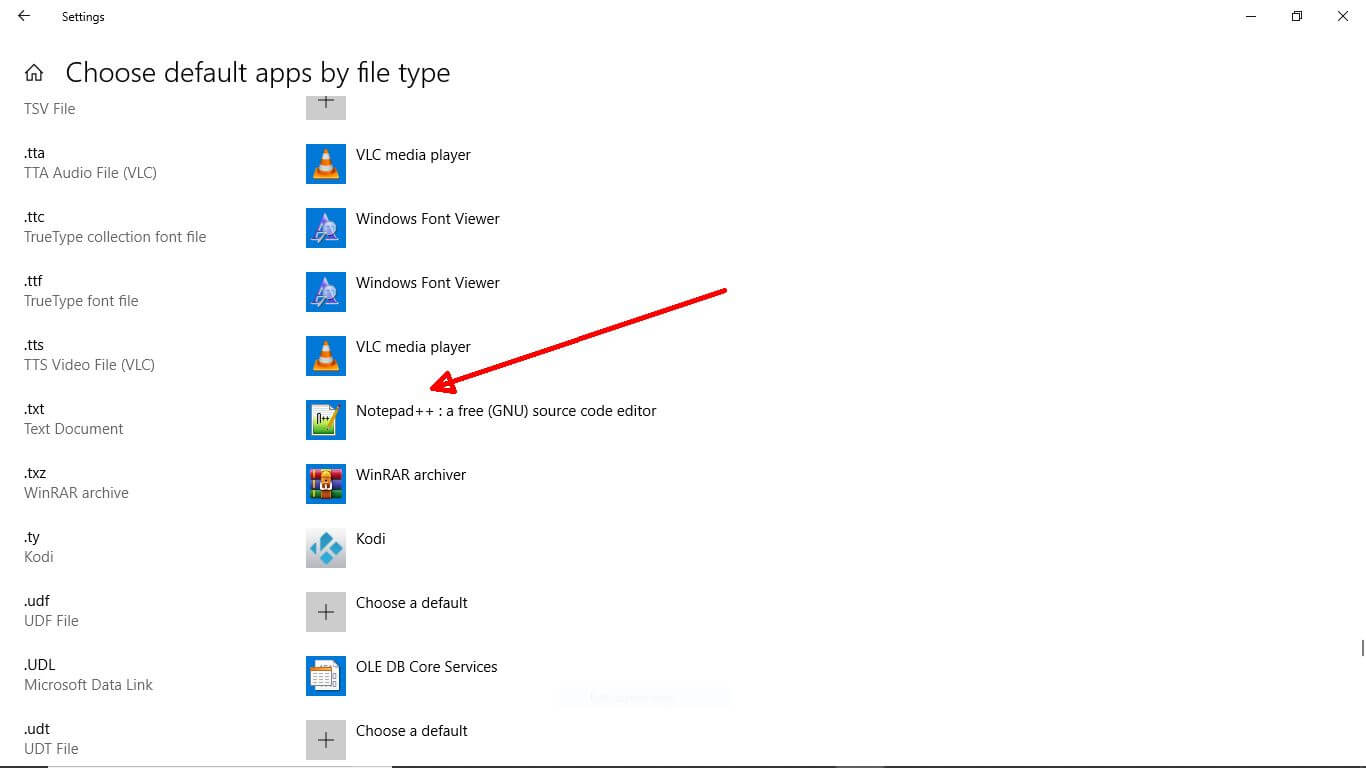Select the .udf extension label
Image resolution: width=1366 pixels, height=768 pixels.
tap(37, 601)
